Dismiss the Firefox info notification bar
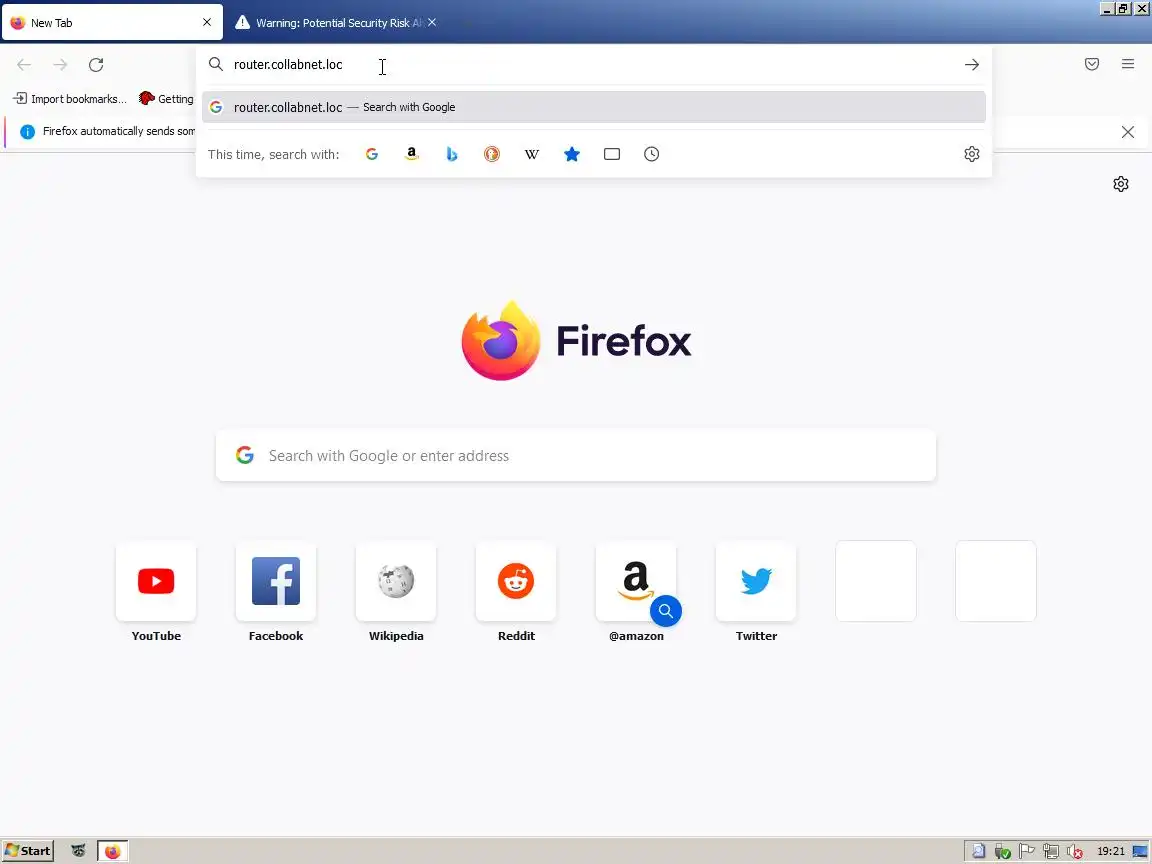The width and height of the screenshot is (1152, 864). tap(1128, 132)
